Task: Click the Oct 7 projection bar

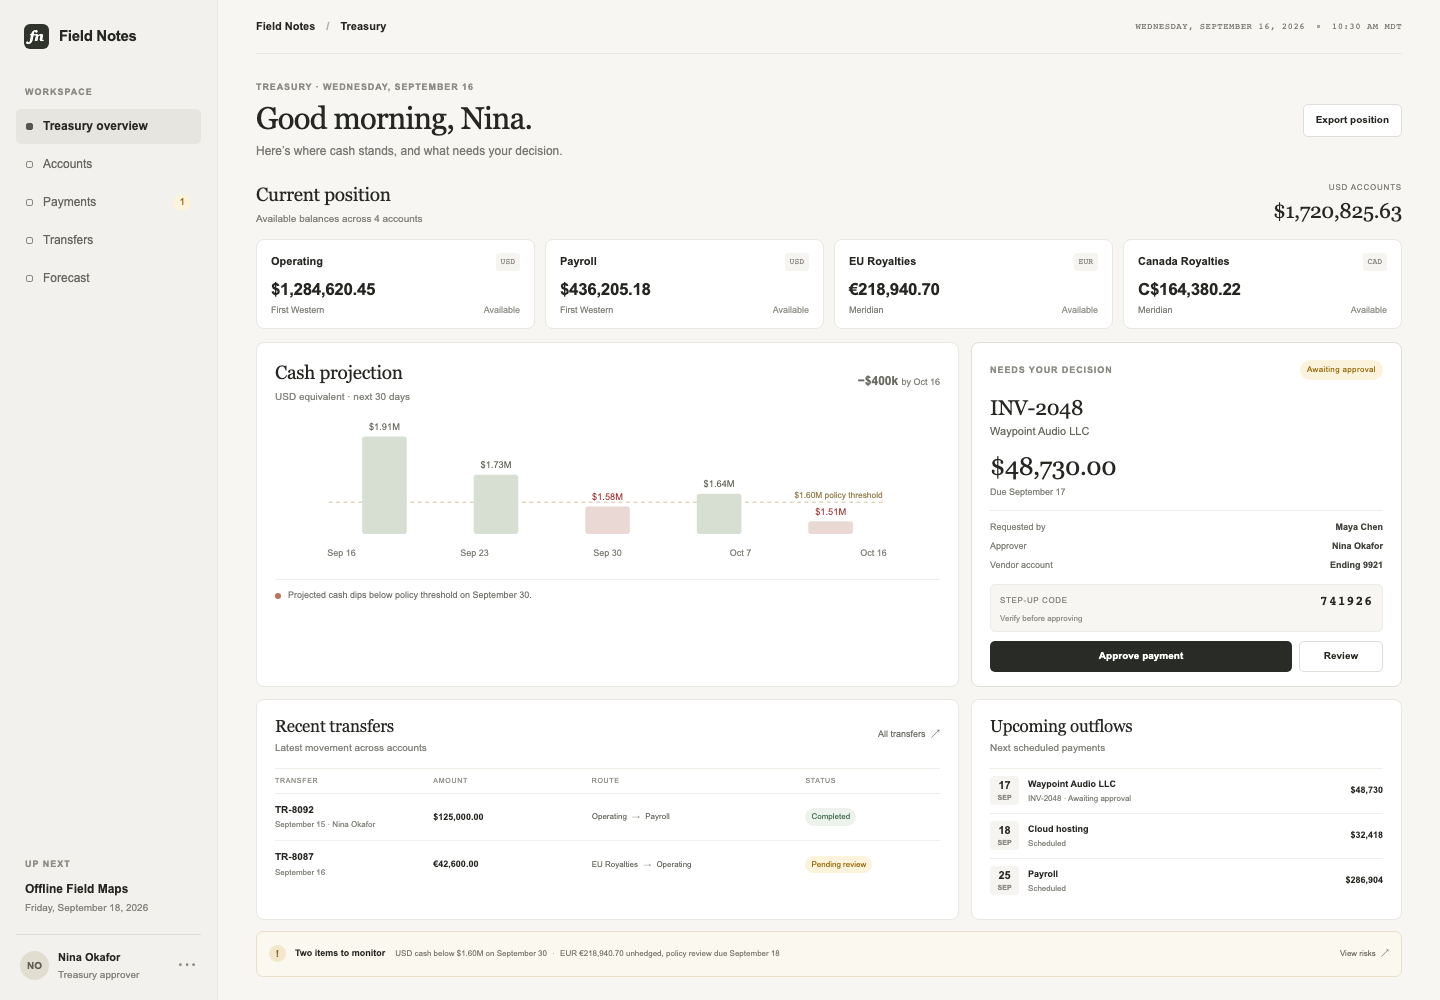Action: click(719, 514)
